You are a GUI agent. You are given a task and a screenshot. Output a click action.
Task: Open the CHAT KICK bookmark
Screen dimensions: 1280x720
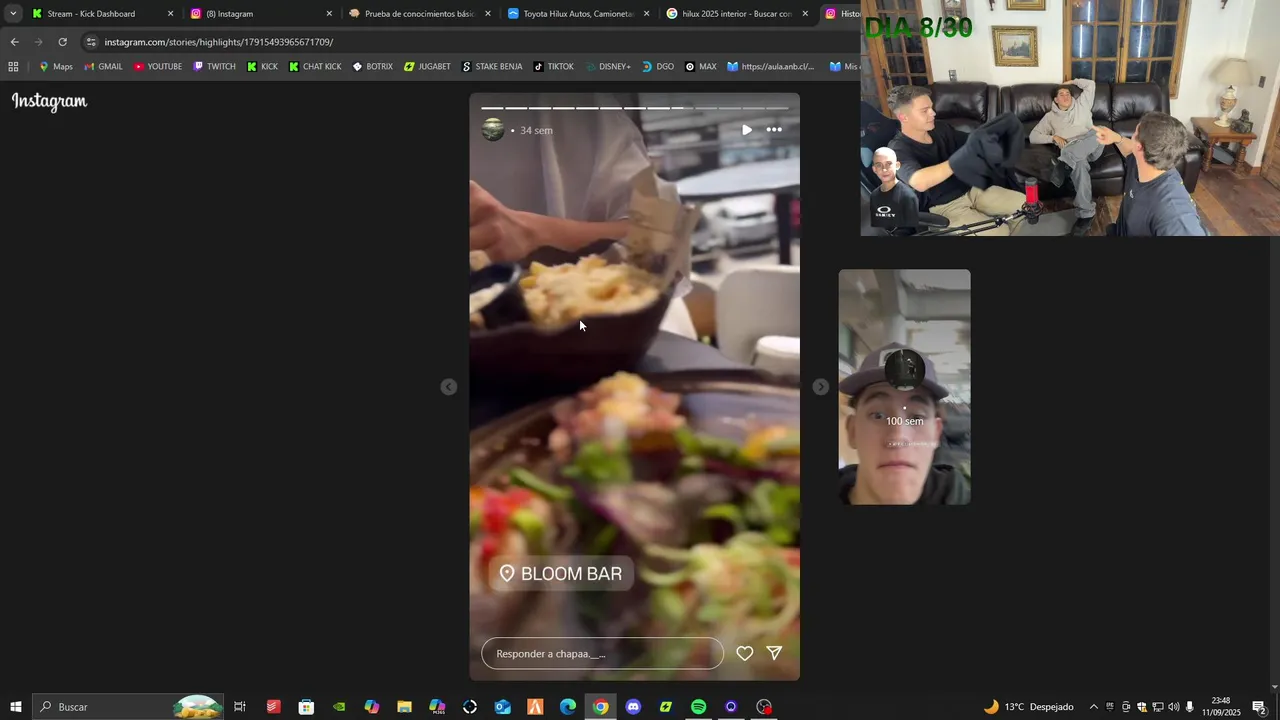tap(315, 67)
